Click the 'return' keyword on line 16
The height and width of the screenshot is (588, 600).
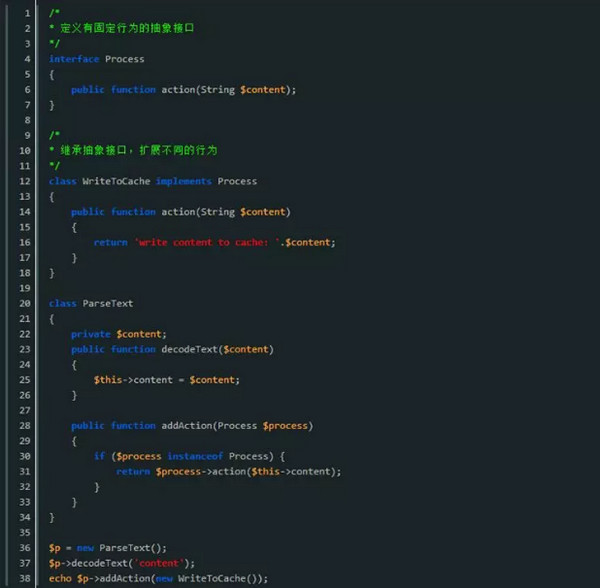[110, 242]
